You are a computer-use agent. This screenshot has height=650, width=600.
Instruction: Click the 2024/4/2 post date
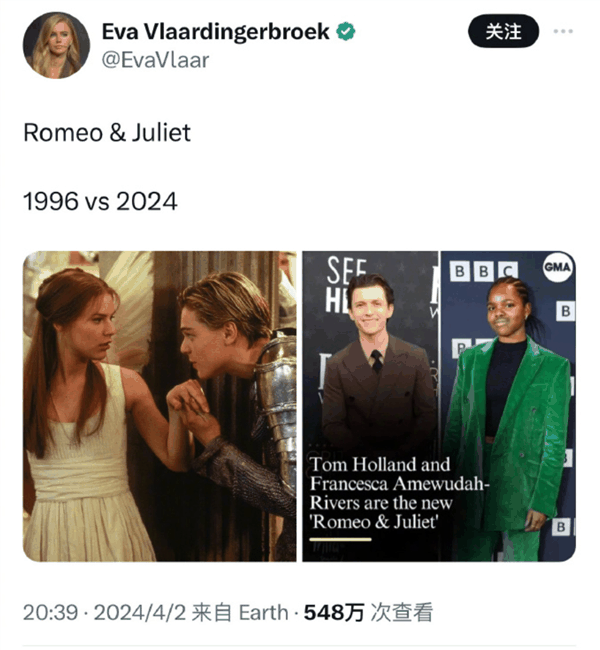point(140,613)
